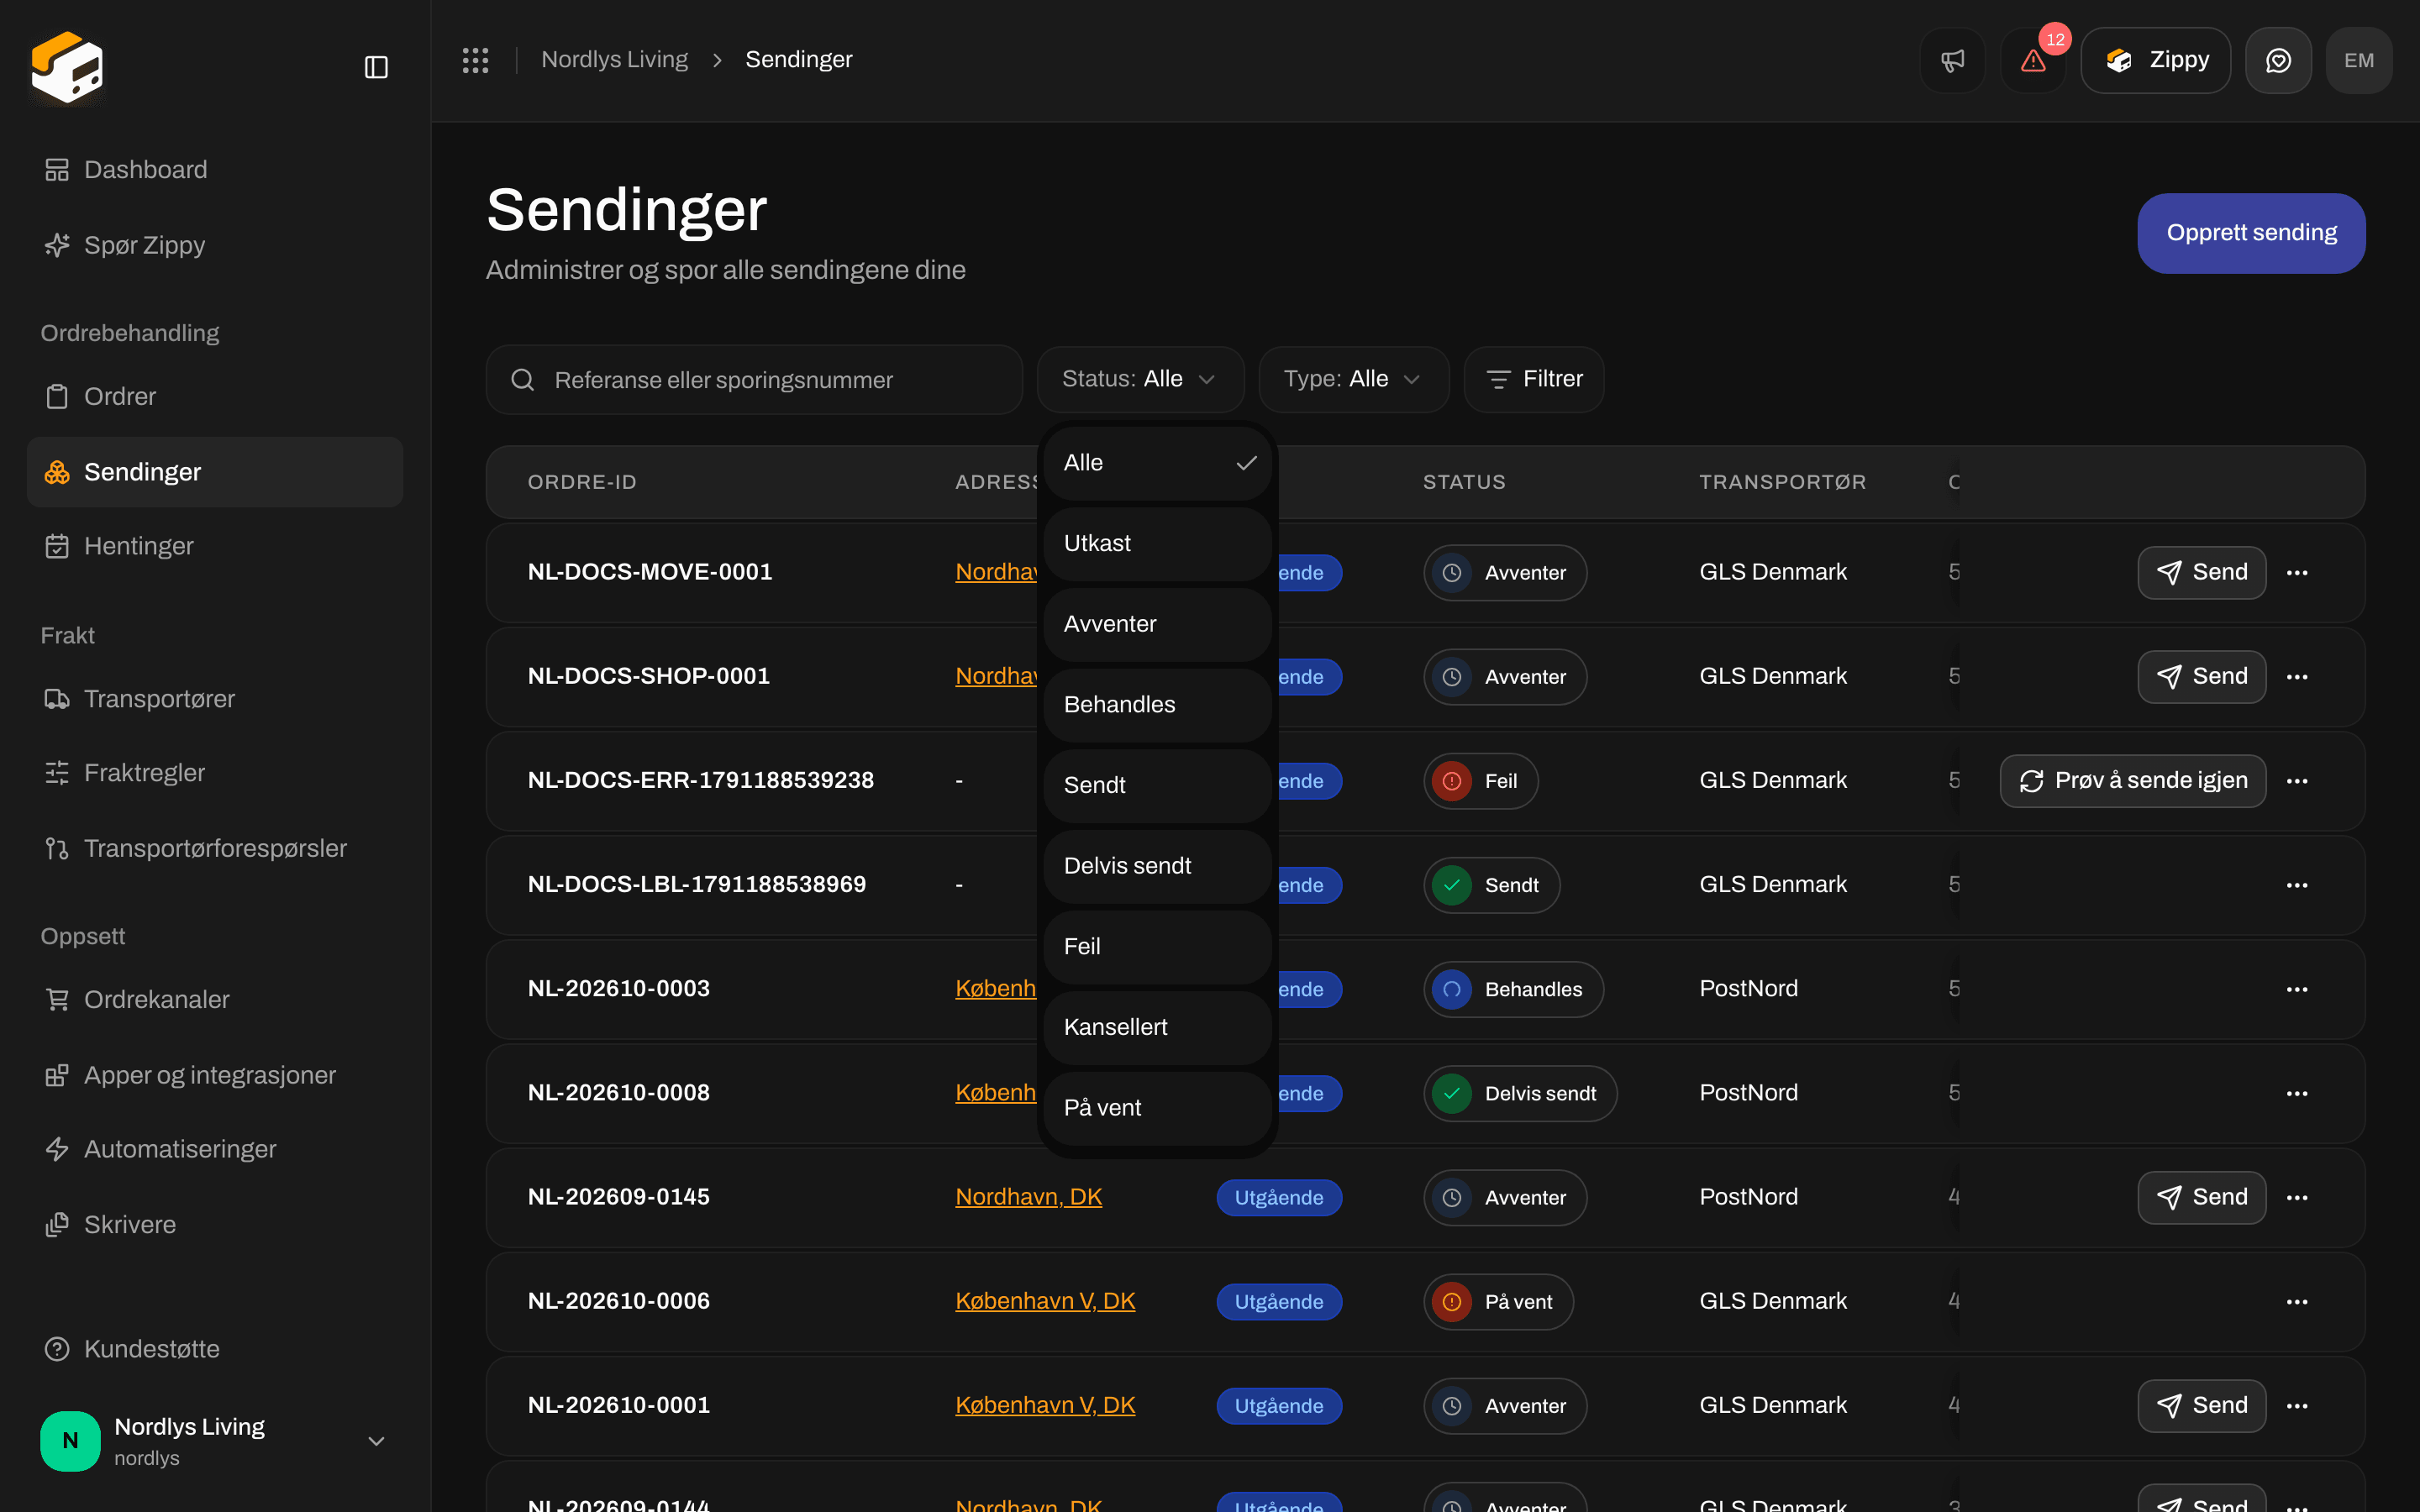The width and height of the screenshot is (2420, 1512).
Task: Select Sendt option in status list
Action: pos(1157,786)
